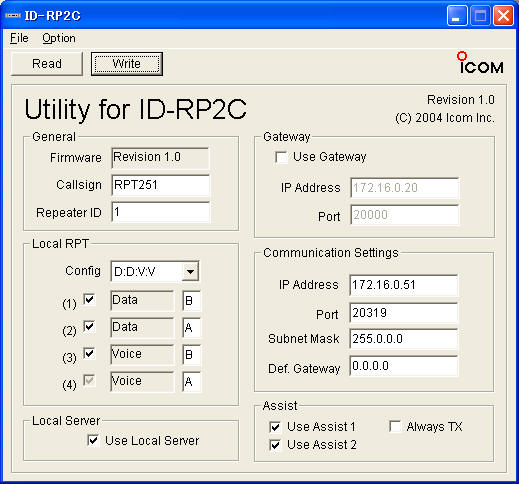Click the '(C) 2004 Icom Inc.' text
Image resolution: width=519 pixels, height=484 pixels.
click(x=445, y=118)
